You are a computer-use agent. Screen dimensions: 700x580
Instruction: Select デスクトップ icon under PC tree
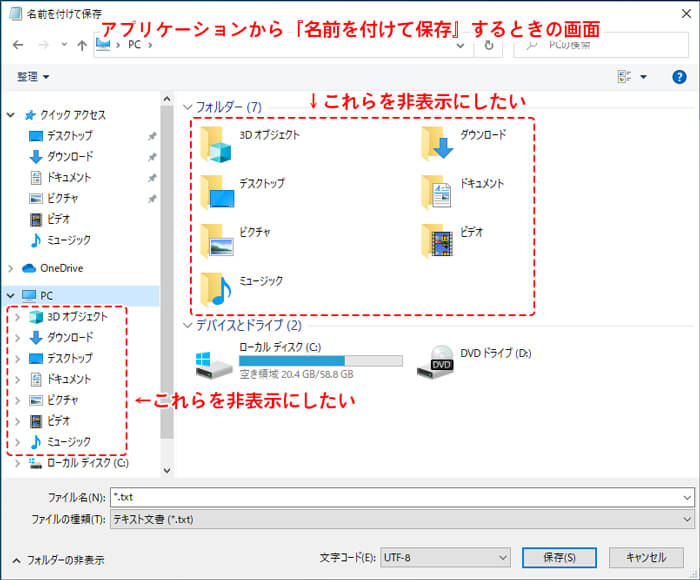[x=36, y=359]
